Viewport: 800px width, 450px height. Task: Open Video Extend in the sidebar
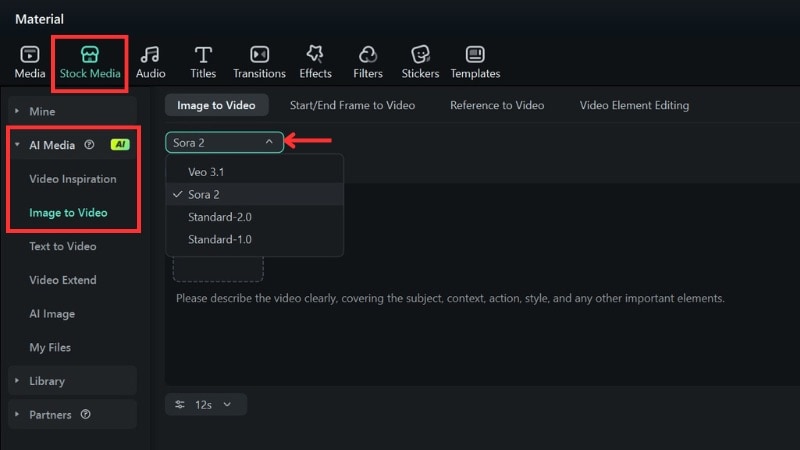tap(63, 280)
